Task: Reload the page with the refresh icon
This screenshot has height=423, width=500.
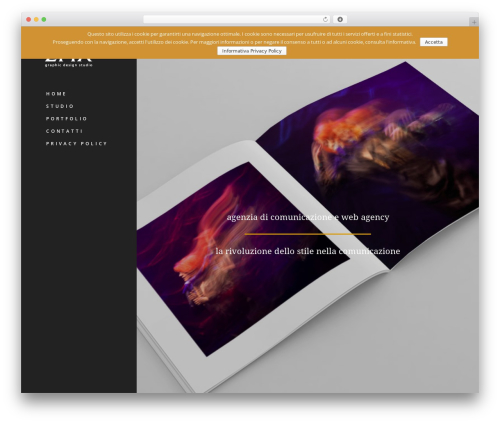Action: tap(325, 19)
